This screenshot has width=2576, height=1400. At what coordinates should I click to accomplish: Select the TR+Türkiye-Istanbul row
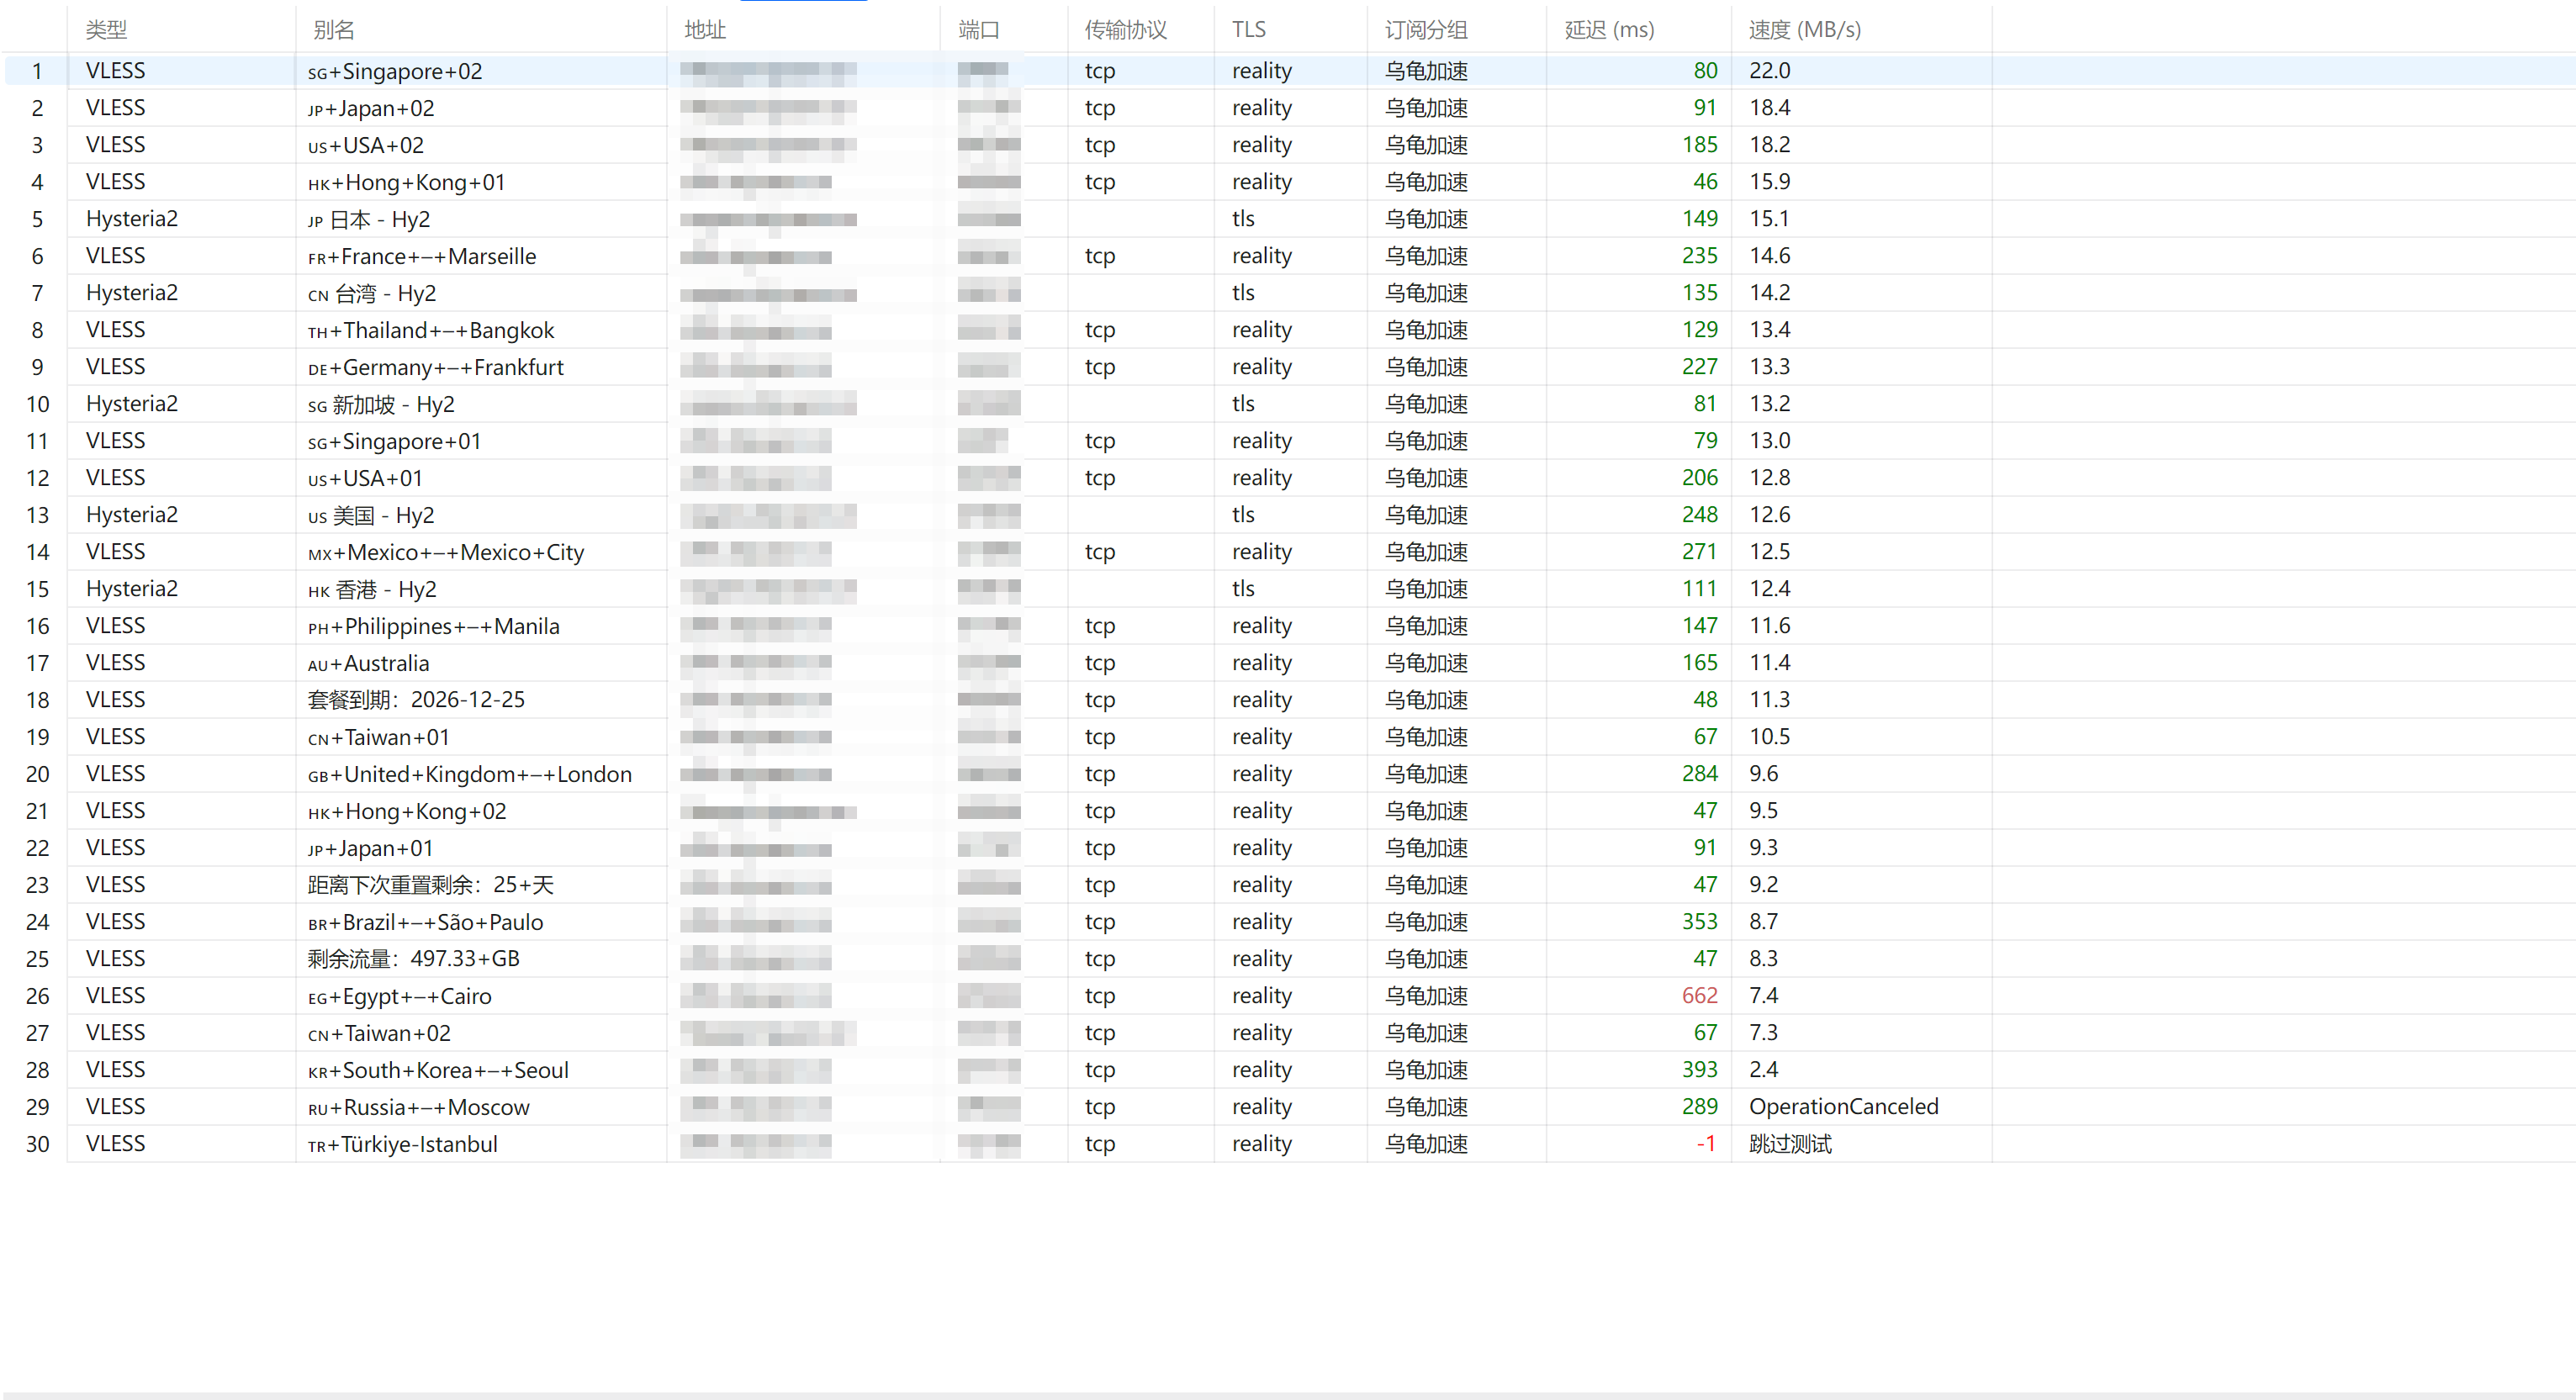pyautogui.click(x=1288, y=1144)
